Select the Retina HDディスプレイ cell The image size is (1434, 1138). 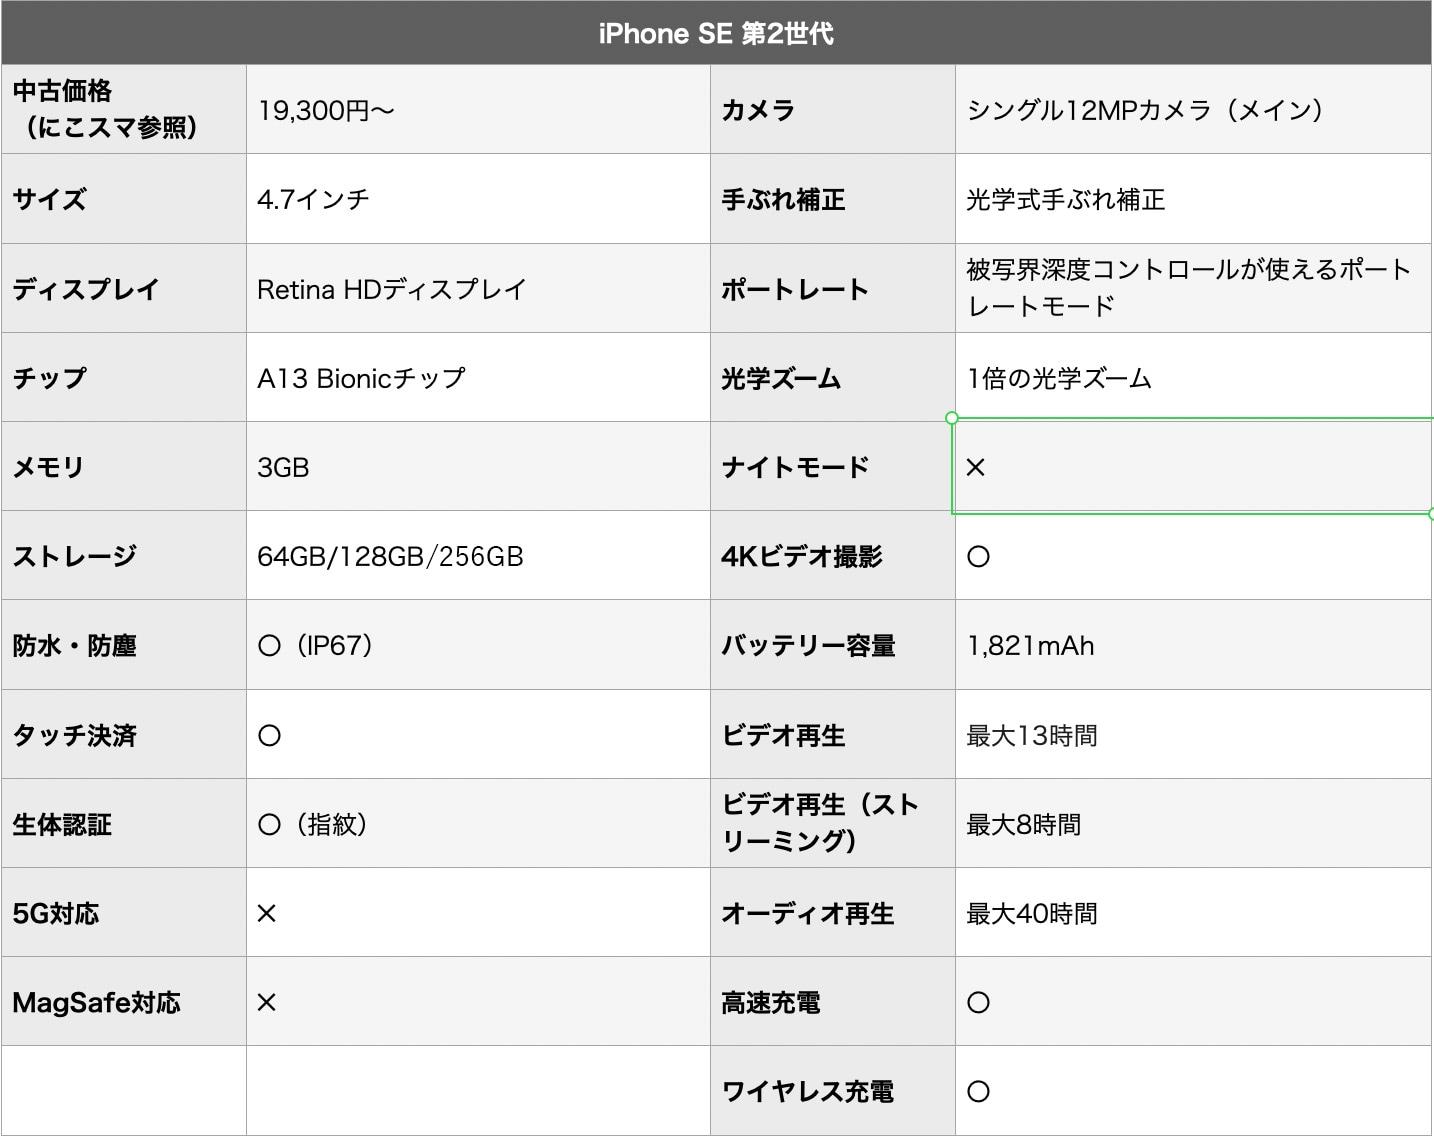478,288
